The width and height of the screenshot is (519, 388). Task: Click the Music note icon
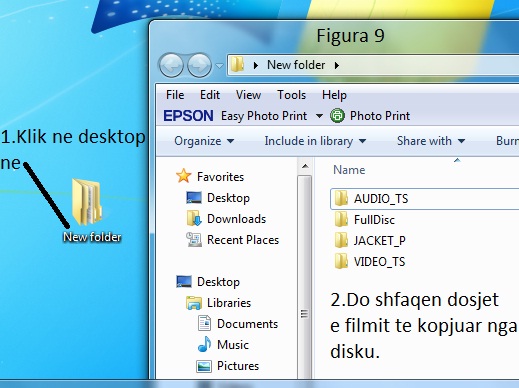point(204,344)
